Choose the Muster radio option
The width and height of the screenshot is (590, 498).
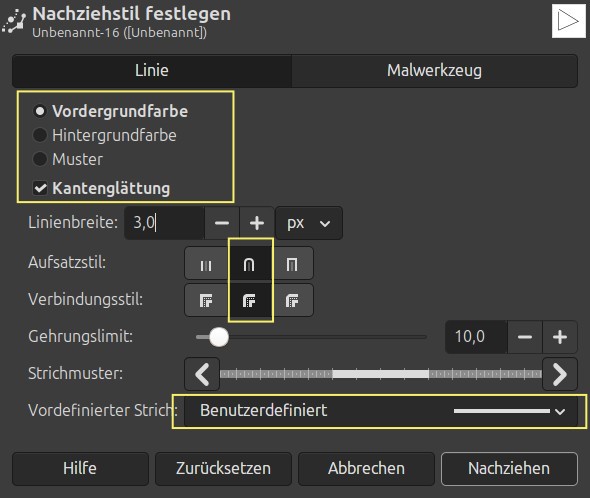click(68, 159)
